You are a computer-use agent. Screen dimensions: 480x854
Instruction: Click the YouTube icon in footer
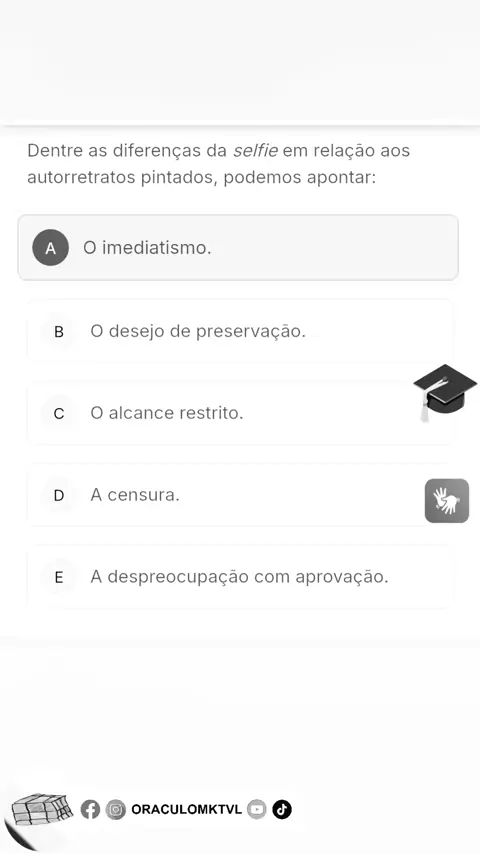(257, 809)
